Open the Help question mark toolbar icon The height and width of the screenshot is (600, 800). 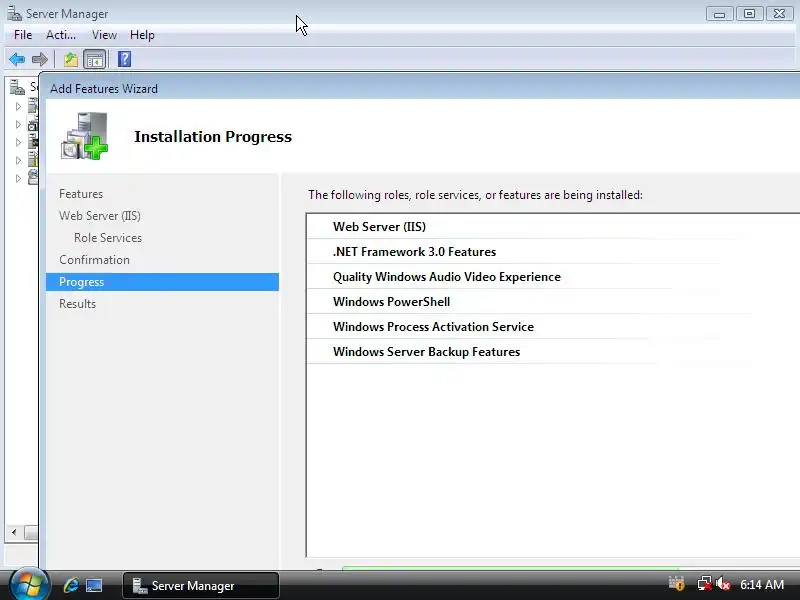pos(124,59)
